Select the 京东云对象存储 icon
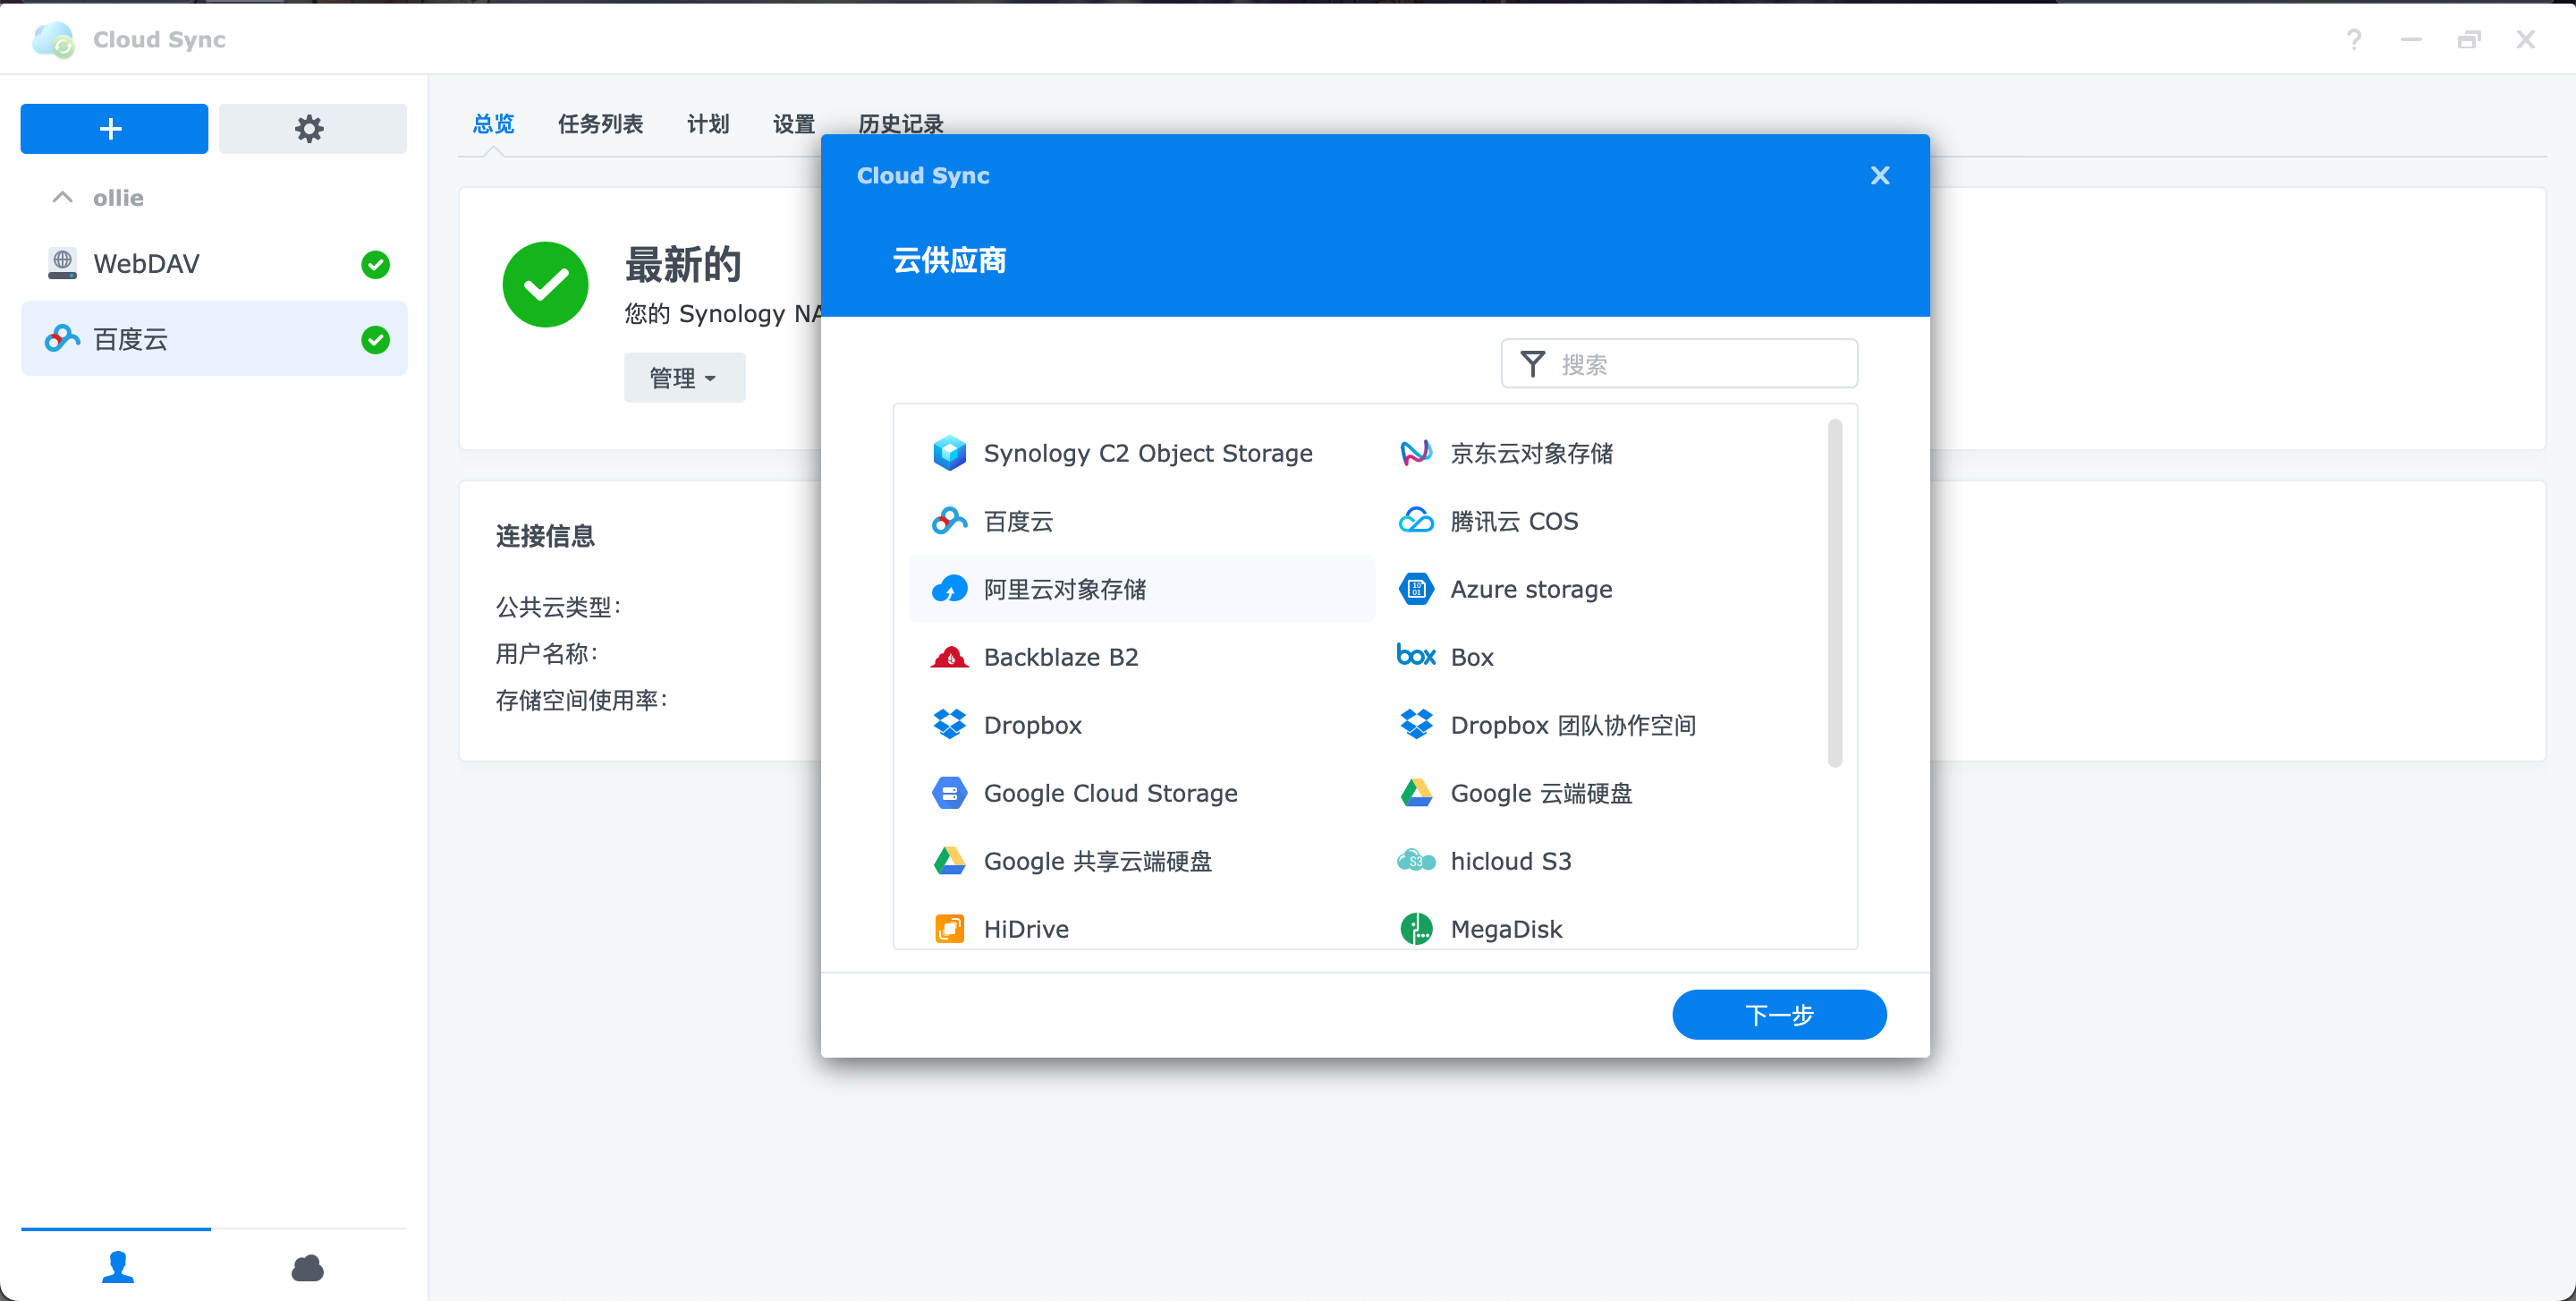Screen dimensions: 2576x1301 [x=1416, y=453]
